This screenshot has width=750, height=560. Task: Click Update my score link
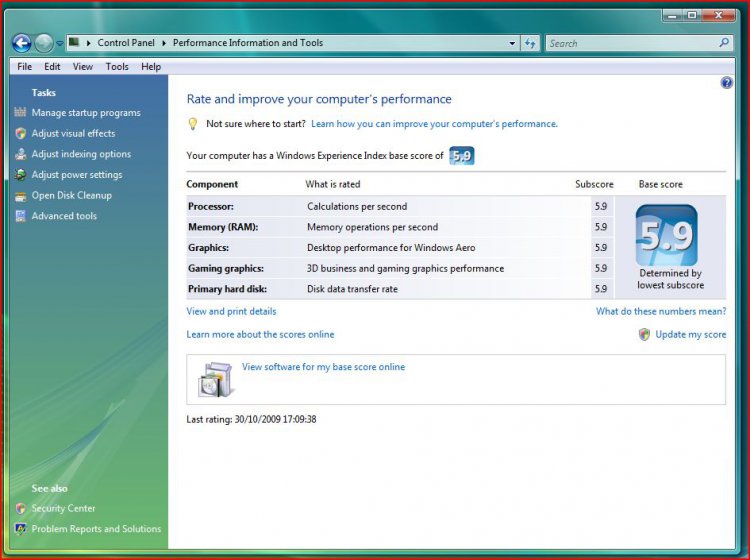click(x=691, y=334)
